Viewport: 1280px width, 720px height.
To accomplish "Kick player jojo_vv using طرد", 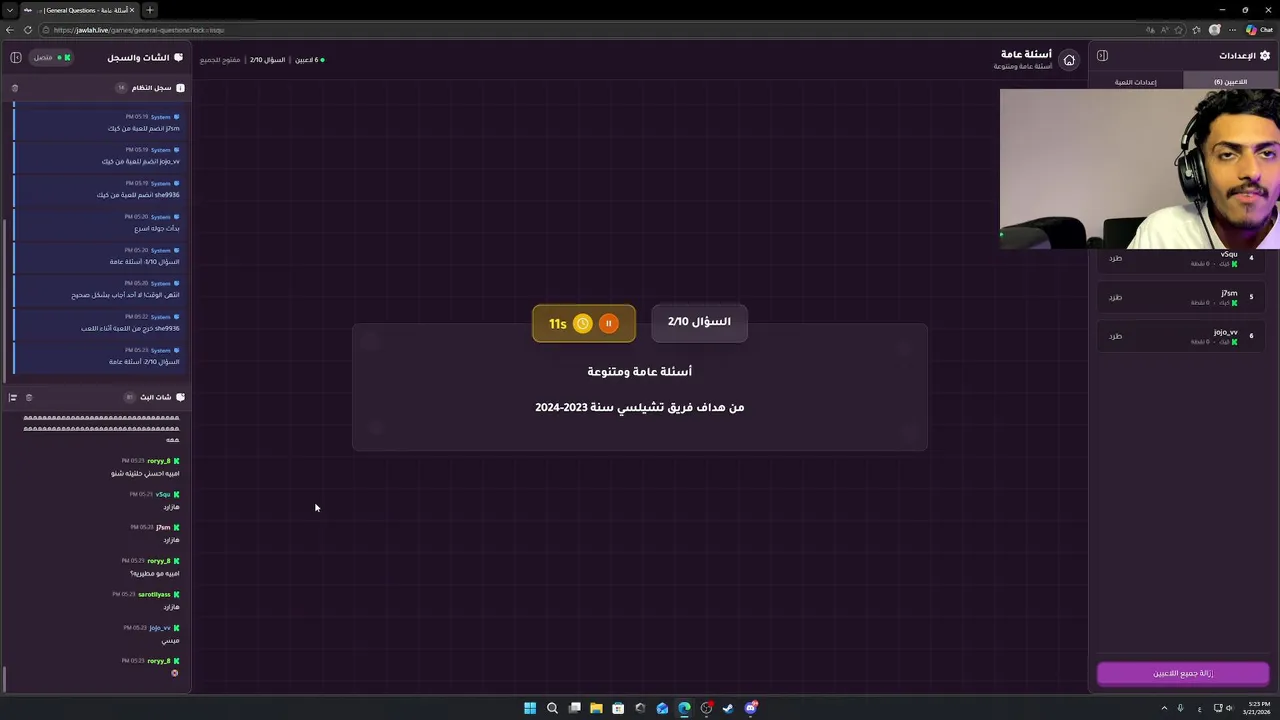I will pos(1115,336).
